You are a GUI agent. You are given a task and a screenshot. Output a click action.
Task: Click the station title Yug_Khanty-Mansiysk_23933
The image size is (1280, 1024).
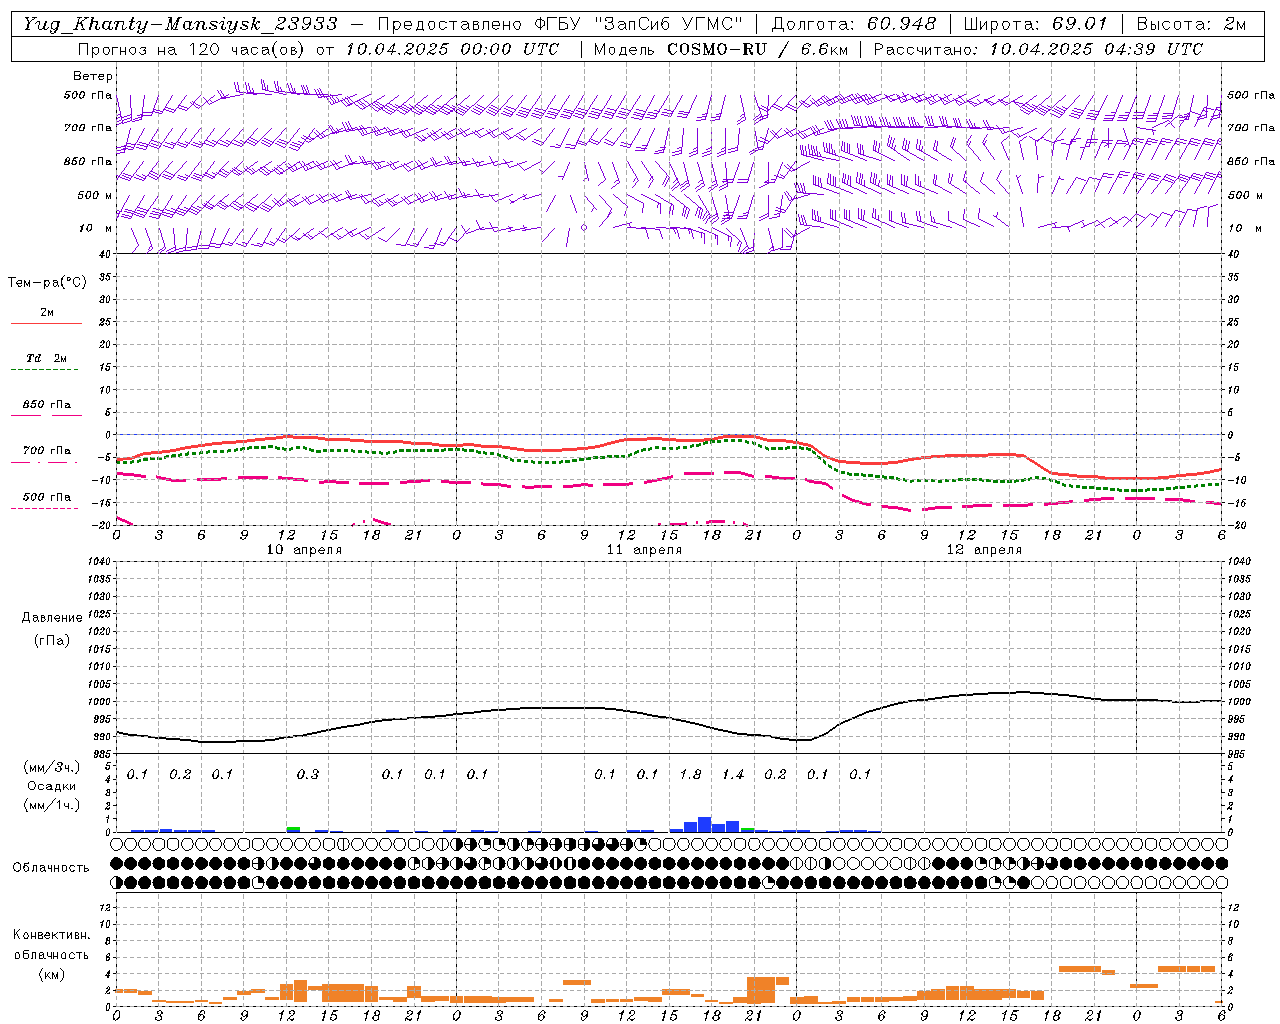pos(180,24)
